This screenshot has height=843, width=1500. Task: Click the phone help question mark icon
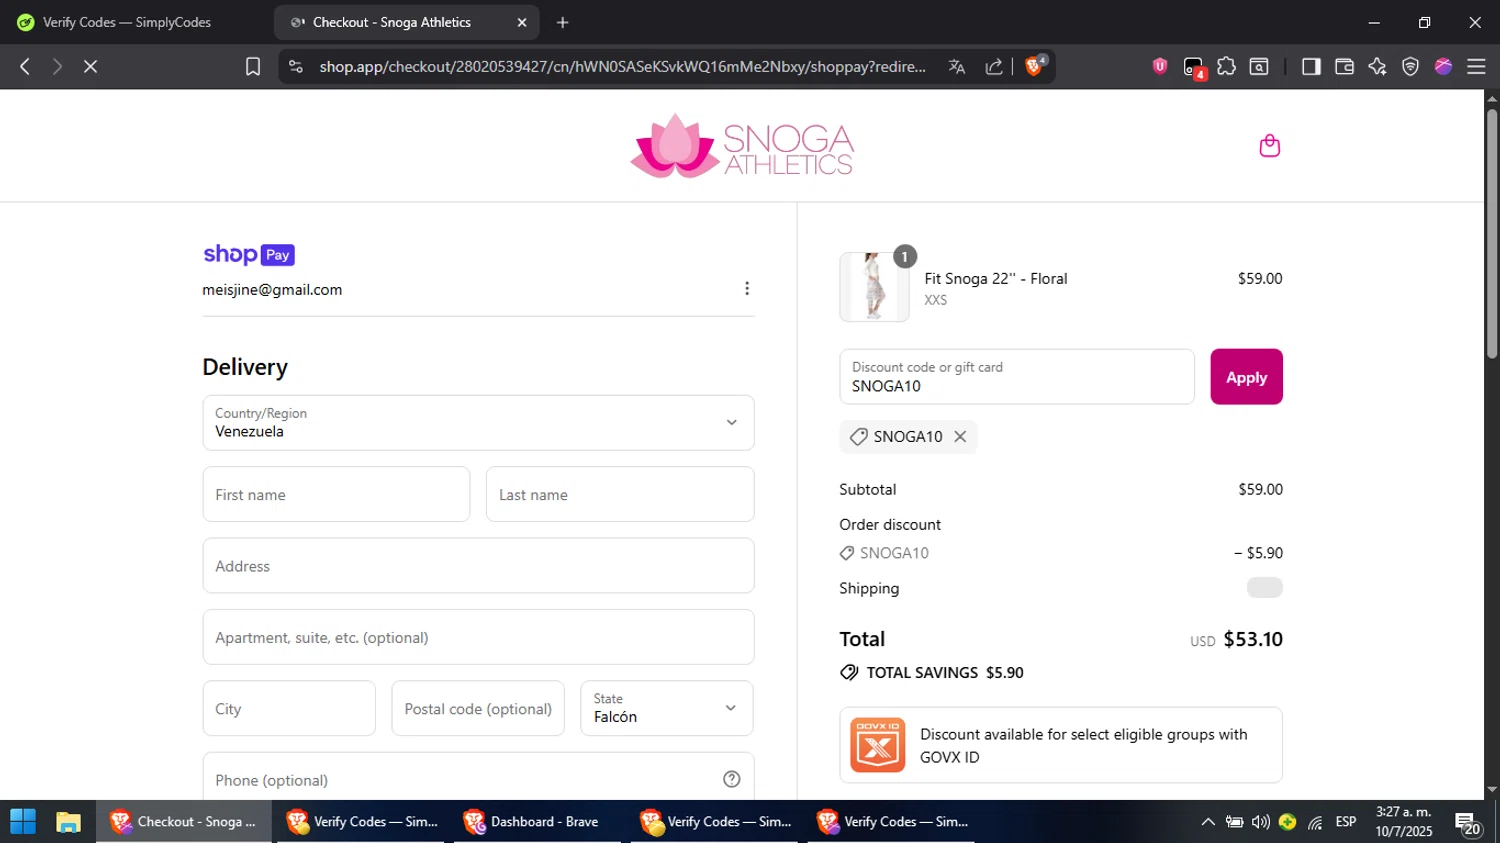tap(731, 779)
